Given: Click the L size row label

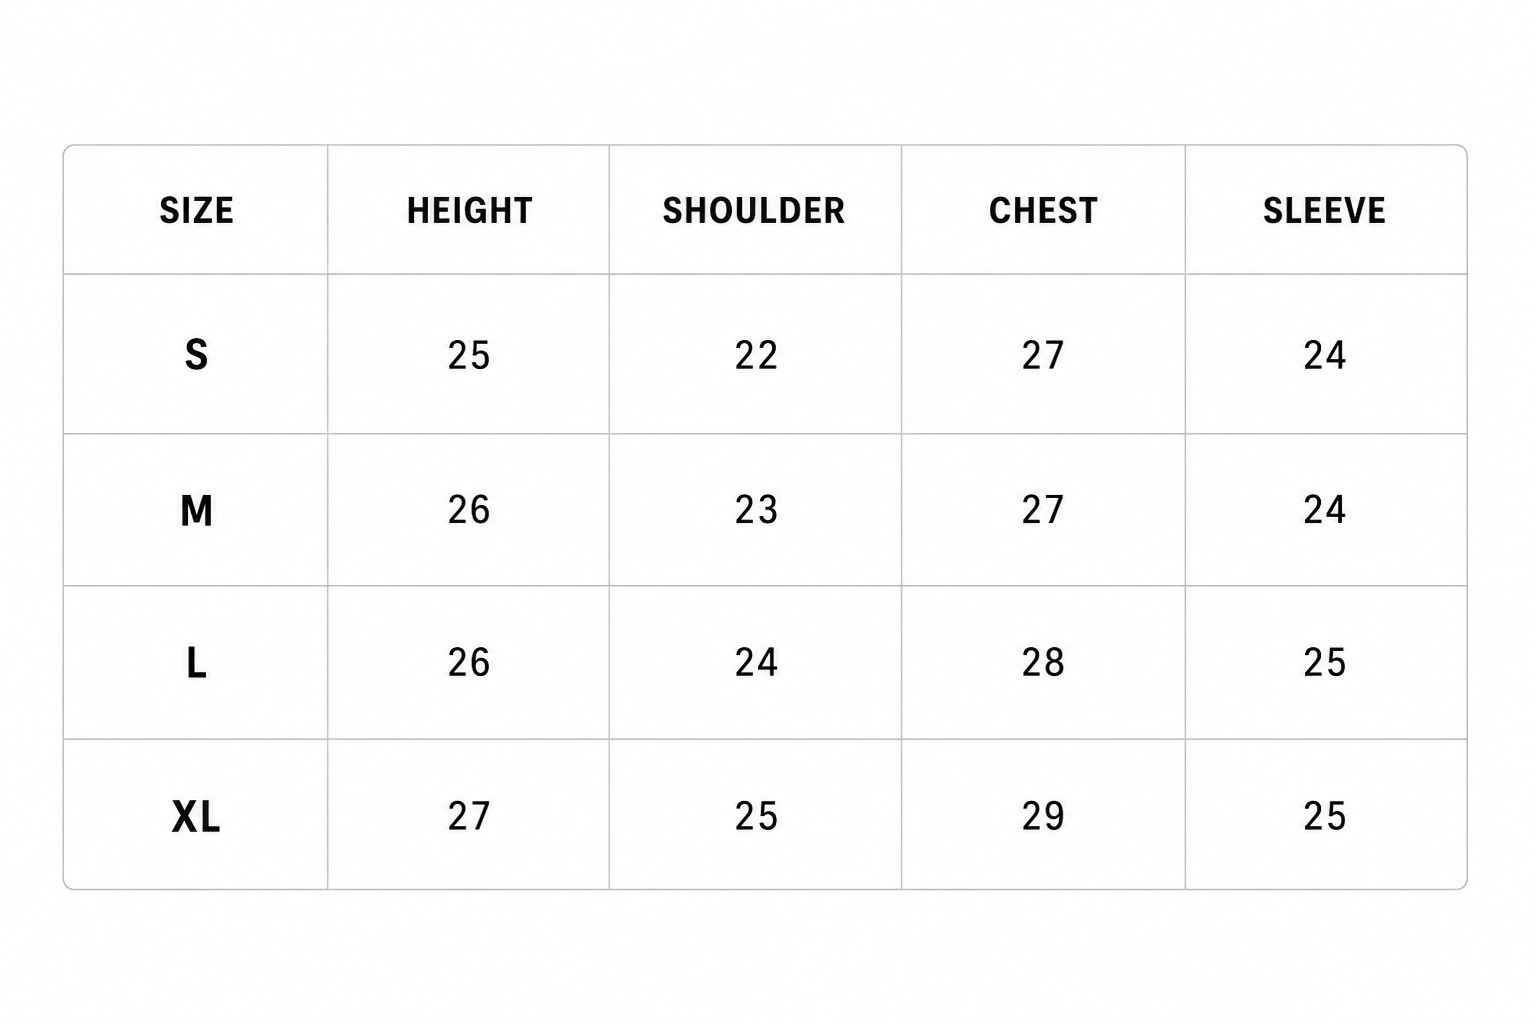Looking at the screenshot, I should tap(196, 663).
